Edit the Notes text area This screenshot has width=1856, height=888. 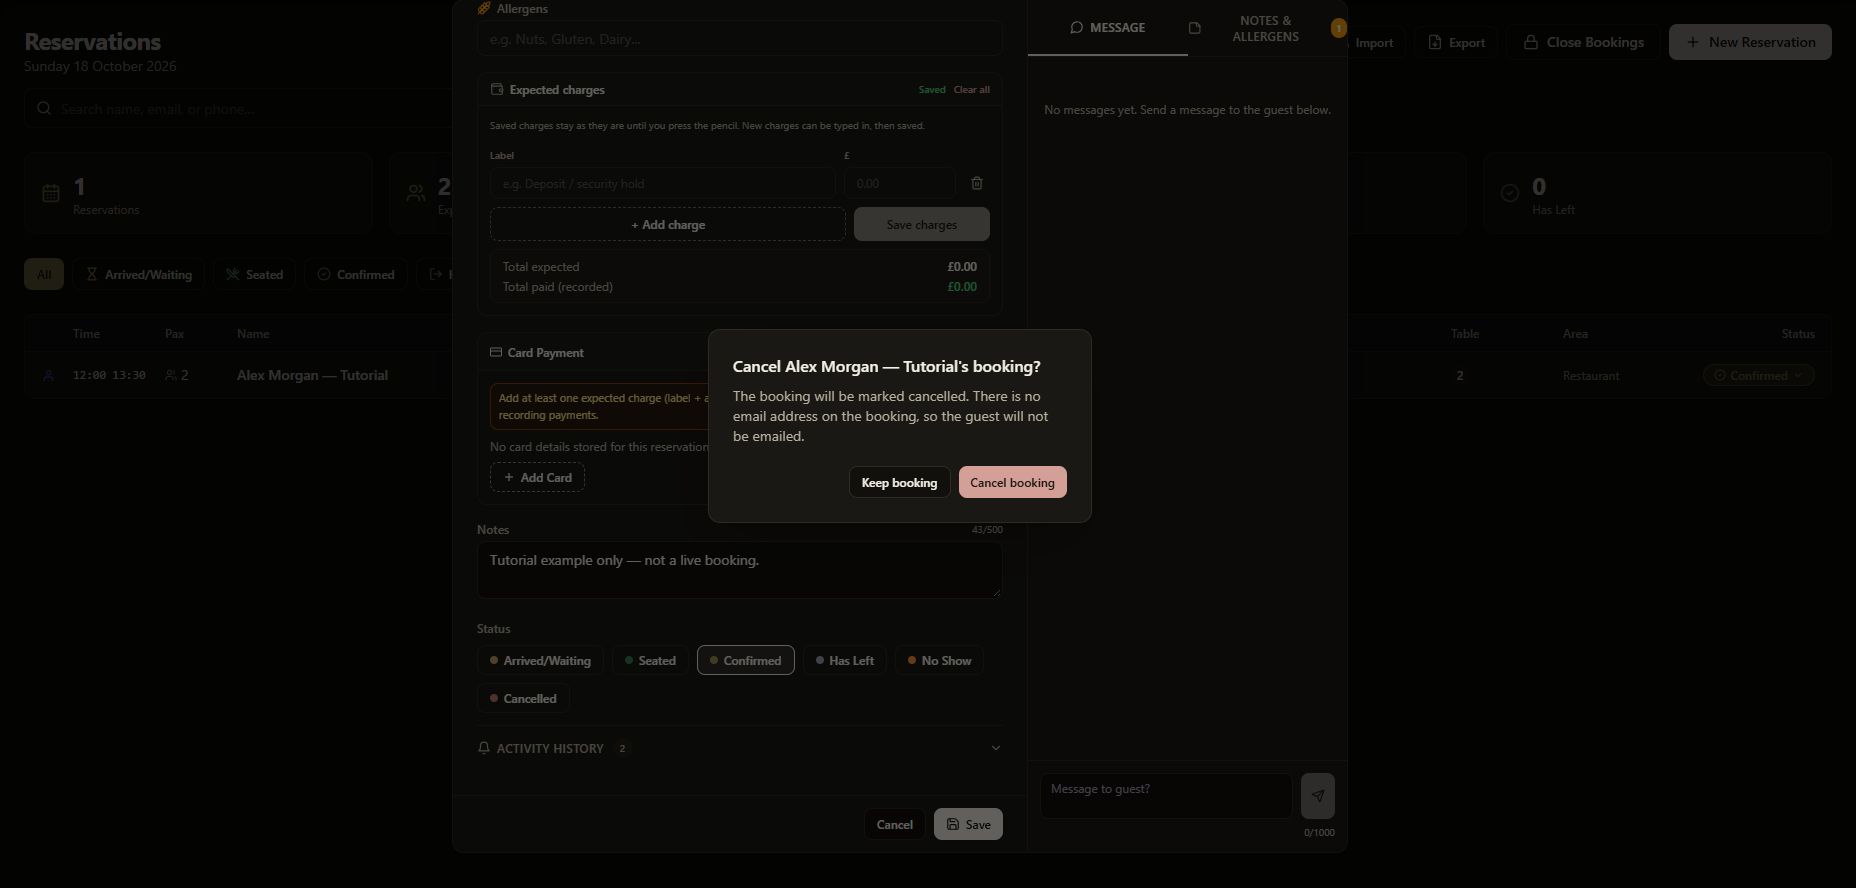coord(739,570)
